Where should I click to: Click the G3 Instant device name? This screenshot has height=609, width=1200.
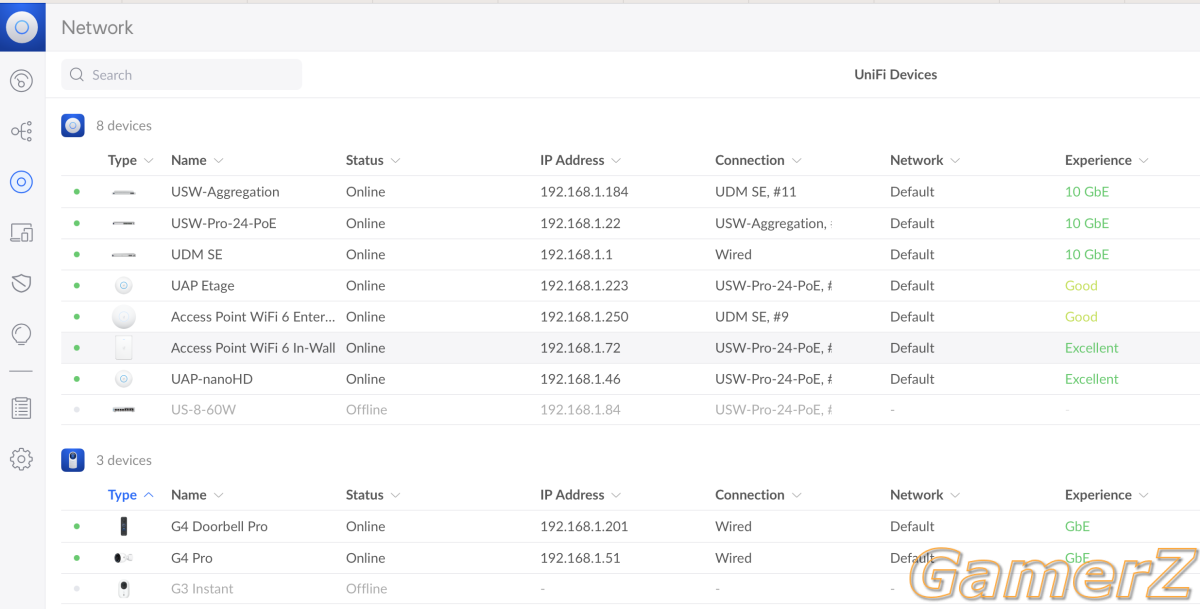tap(202, 589)
